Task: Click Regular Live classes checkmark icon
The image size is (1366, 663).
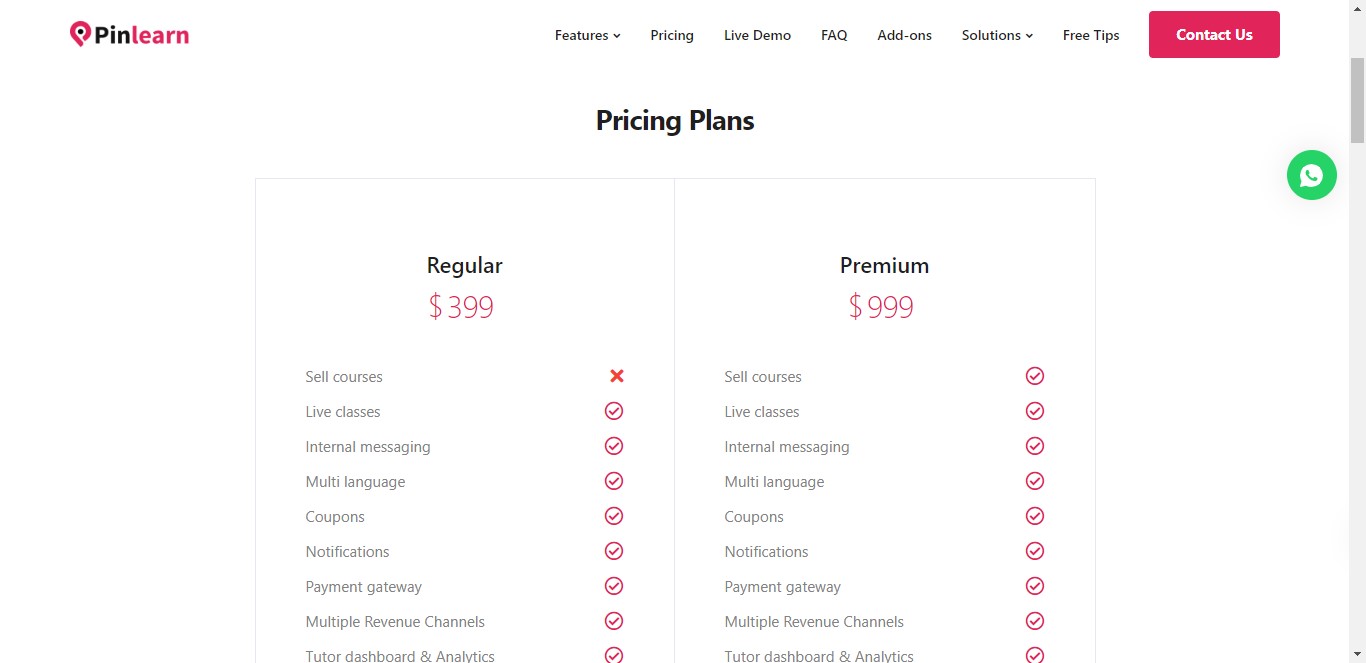Action: coord(614,411)
